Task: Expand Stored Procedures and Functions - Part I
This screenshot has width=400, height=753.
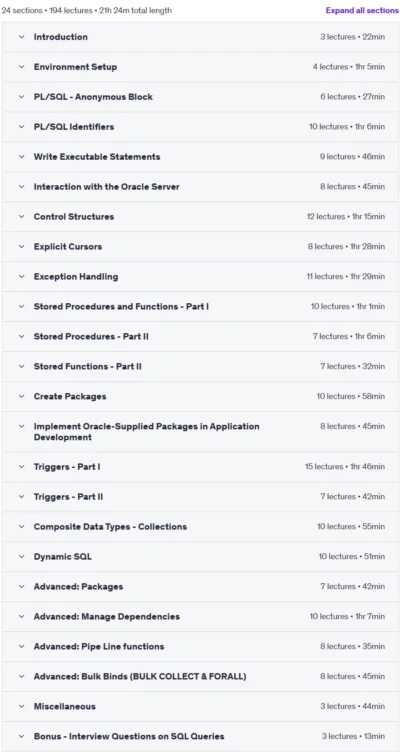Action: [x=200, y=306]
